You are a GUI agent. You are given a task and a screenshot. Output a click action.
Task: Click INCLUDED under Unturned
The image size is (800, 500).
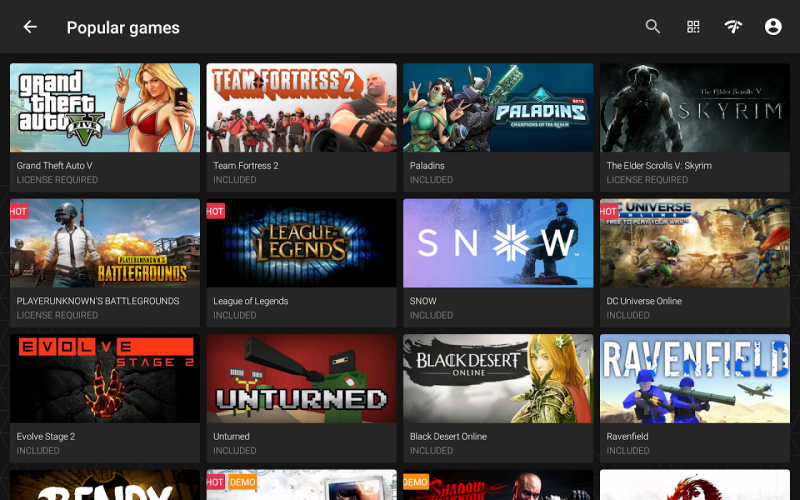pos(235,451)
